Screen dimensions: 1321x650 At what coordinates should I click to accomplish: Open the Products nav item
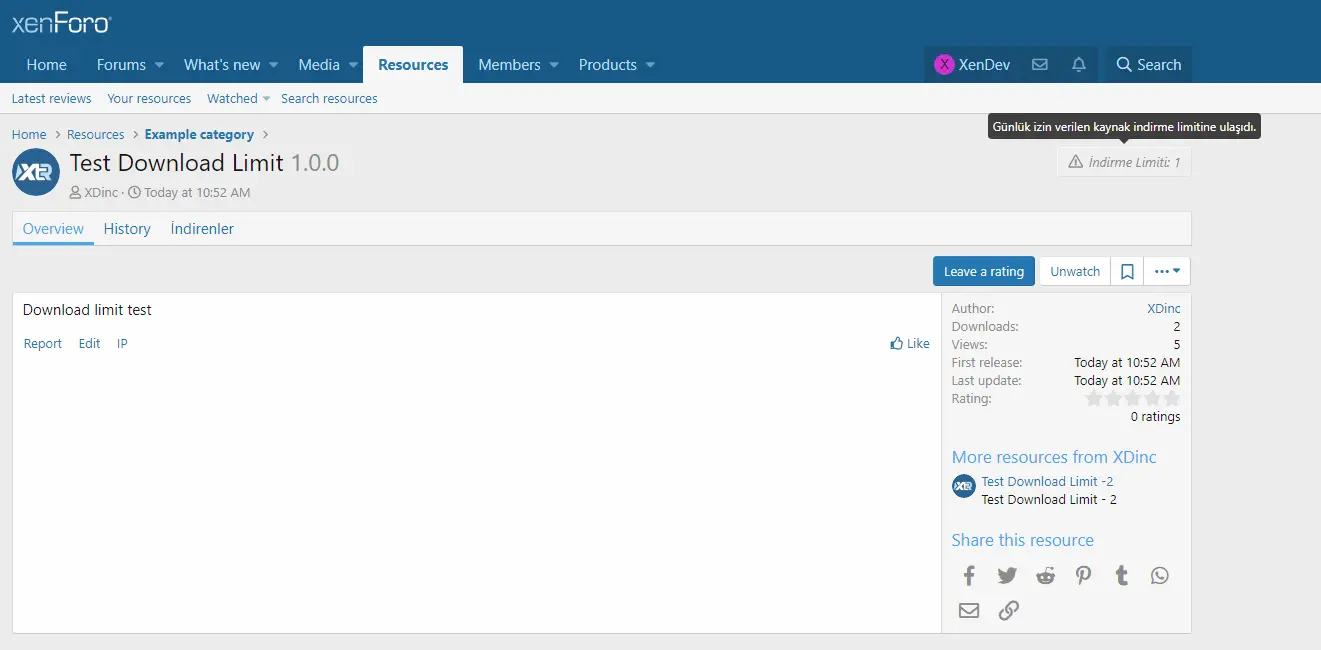[x=608, y=65]
